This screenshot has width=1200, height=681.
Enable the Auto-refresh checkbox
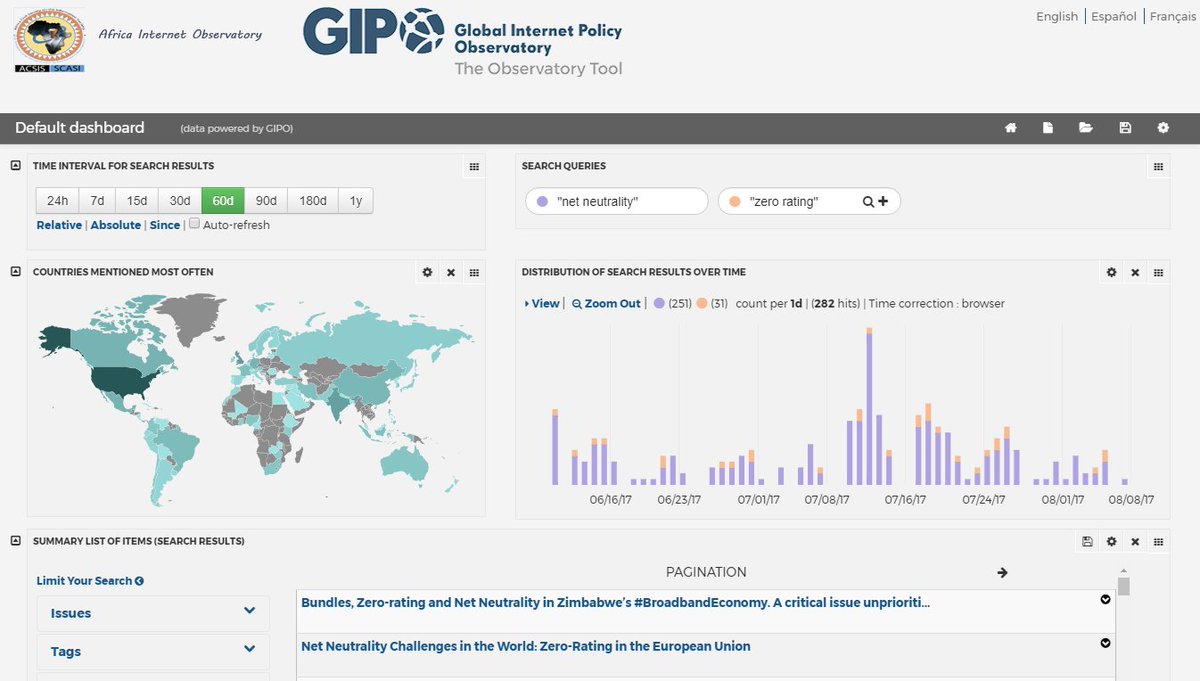coord(195,224)
